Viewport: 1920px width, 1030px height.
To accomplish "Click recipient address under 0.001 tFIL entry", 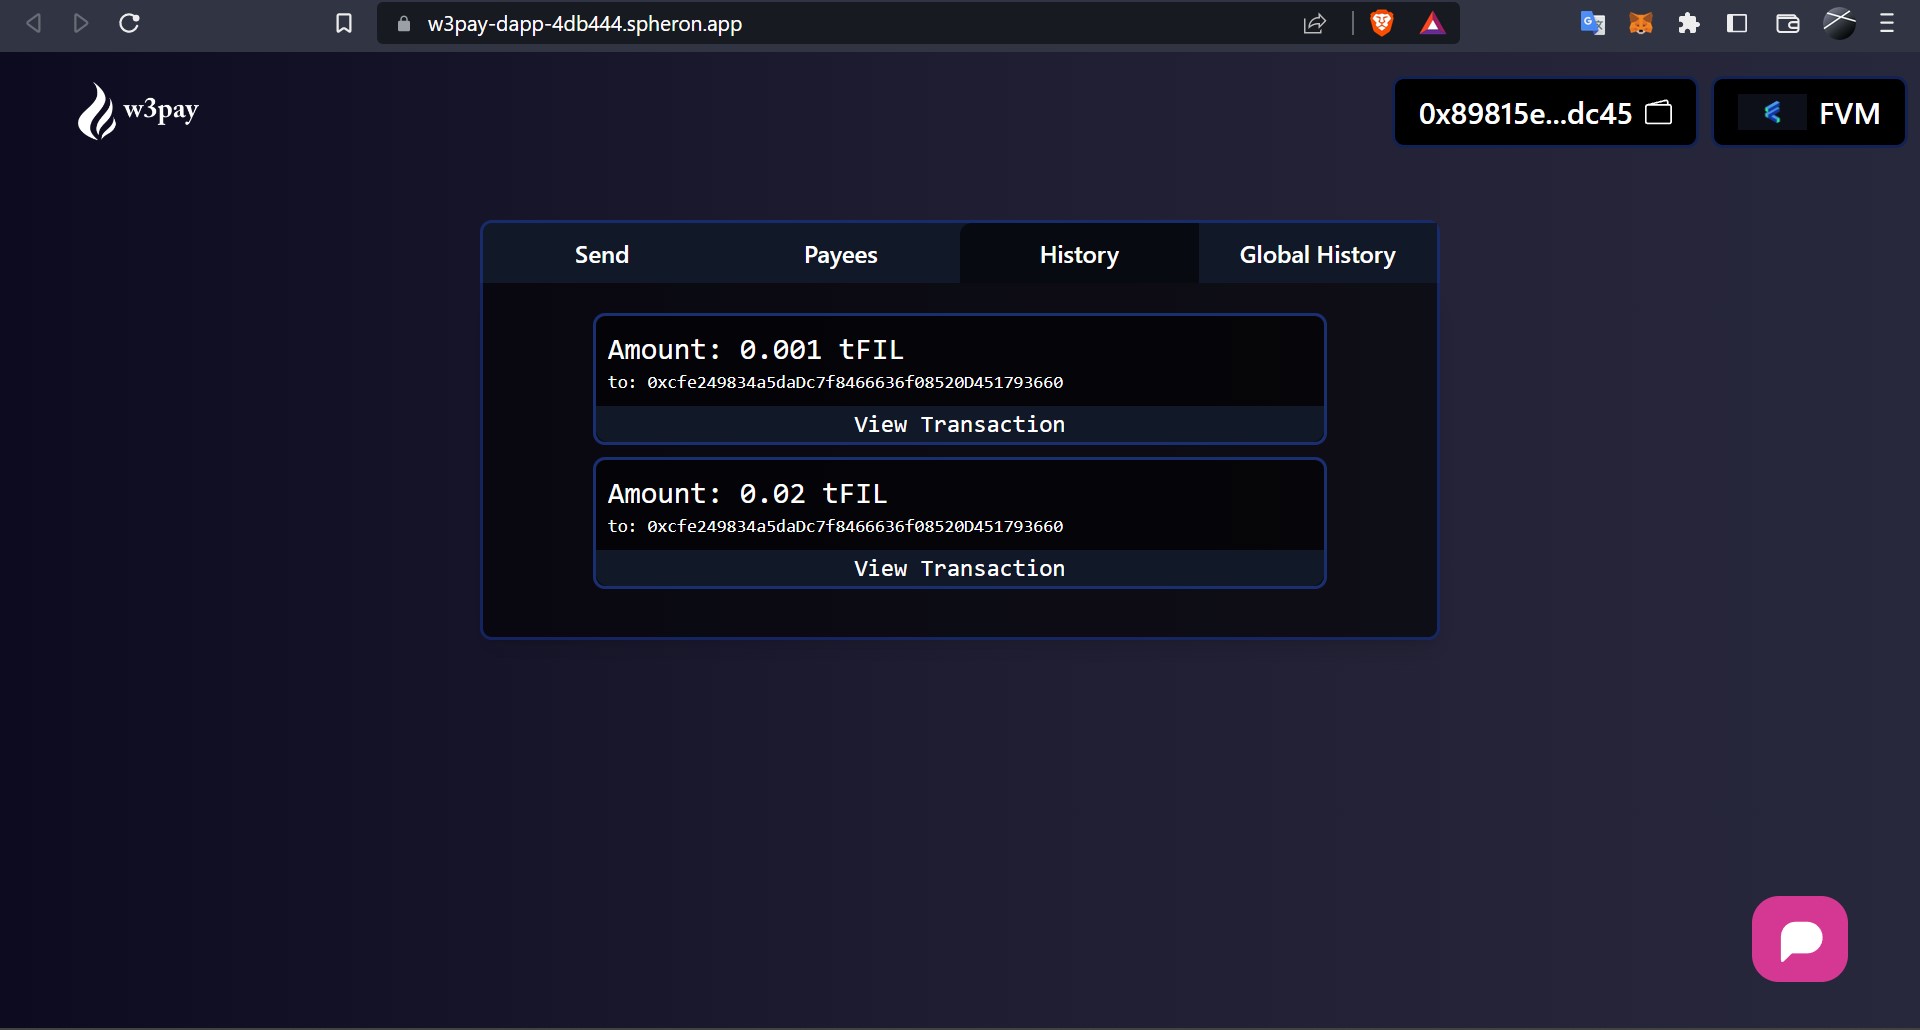I will pyautogui.click(x=855, y=382).
